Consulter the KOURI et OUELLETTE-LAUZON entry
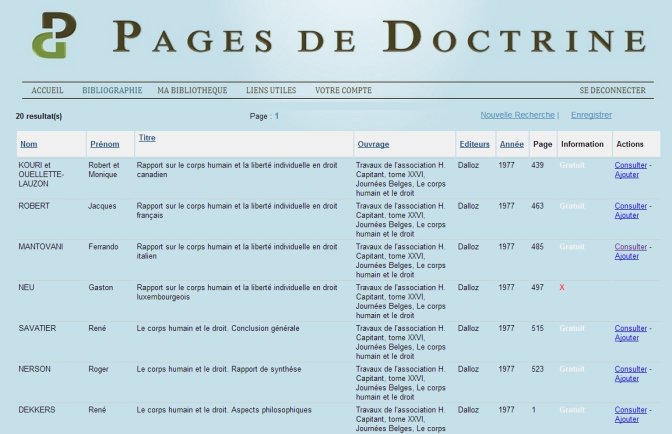 point(630,165)
